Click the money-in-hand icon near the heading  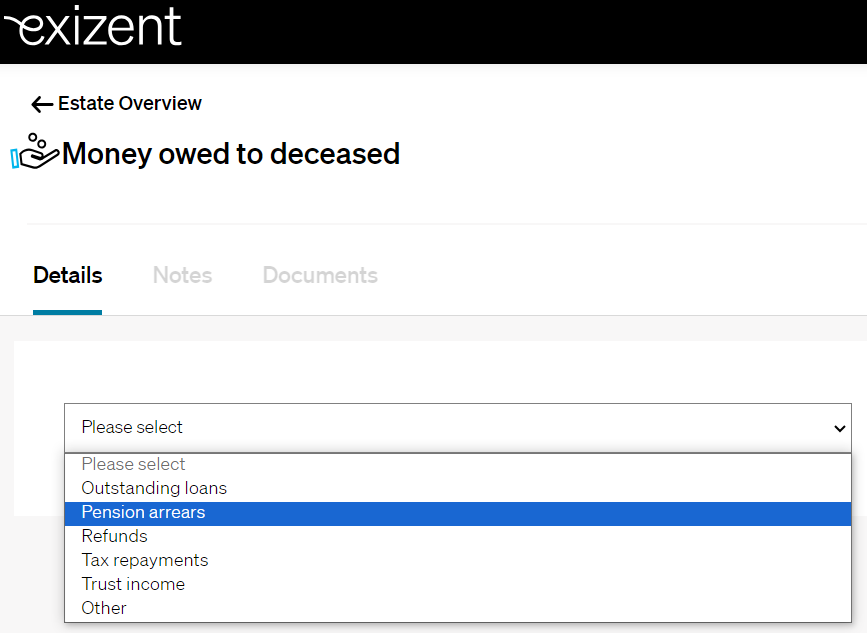(33, 152)
